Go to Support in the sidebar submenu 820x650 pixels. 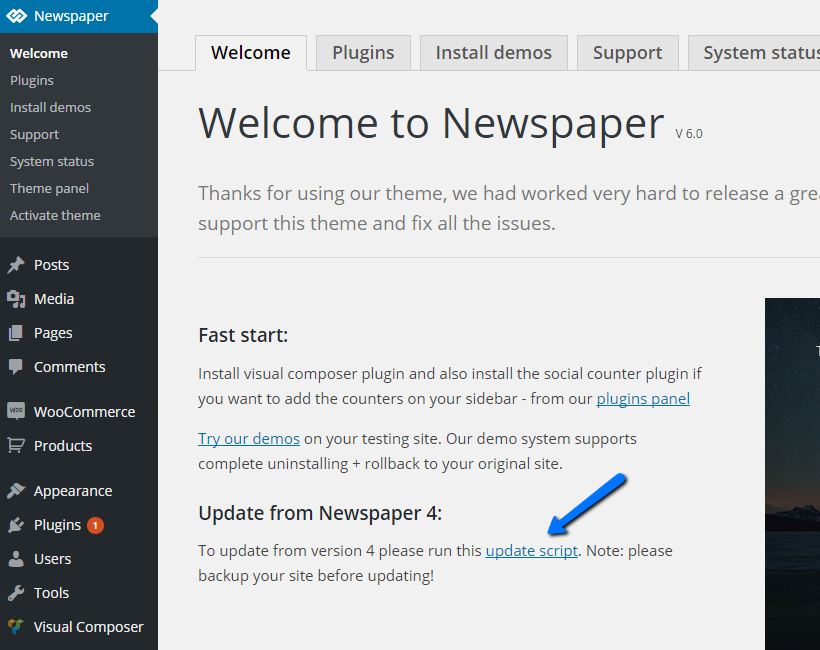pyautogui.click(x=35, y=134)
